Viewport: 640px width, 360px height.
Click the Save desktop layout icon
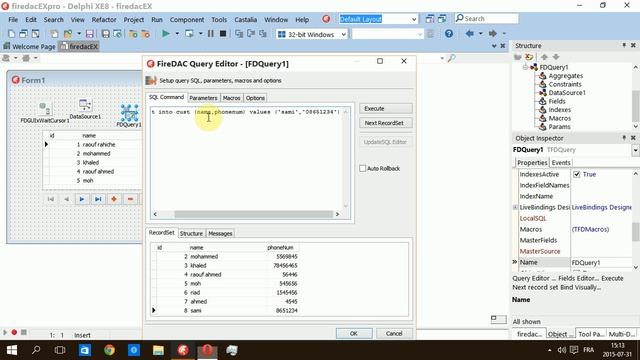pos(430,19)
